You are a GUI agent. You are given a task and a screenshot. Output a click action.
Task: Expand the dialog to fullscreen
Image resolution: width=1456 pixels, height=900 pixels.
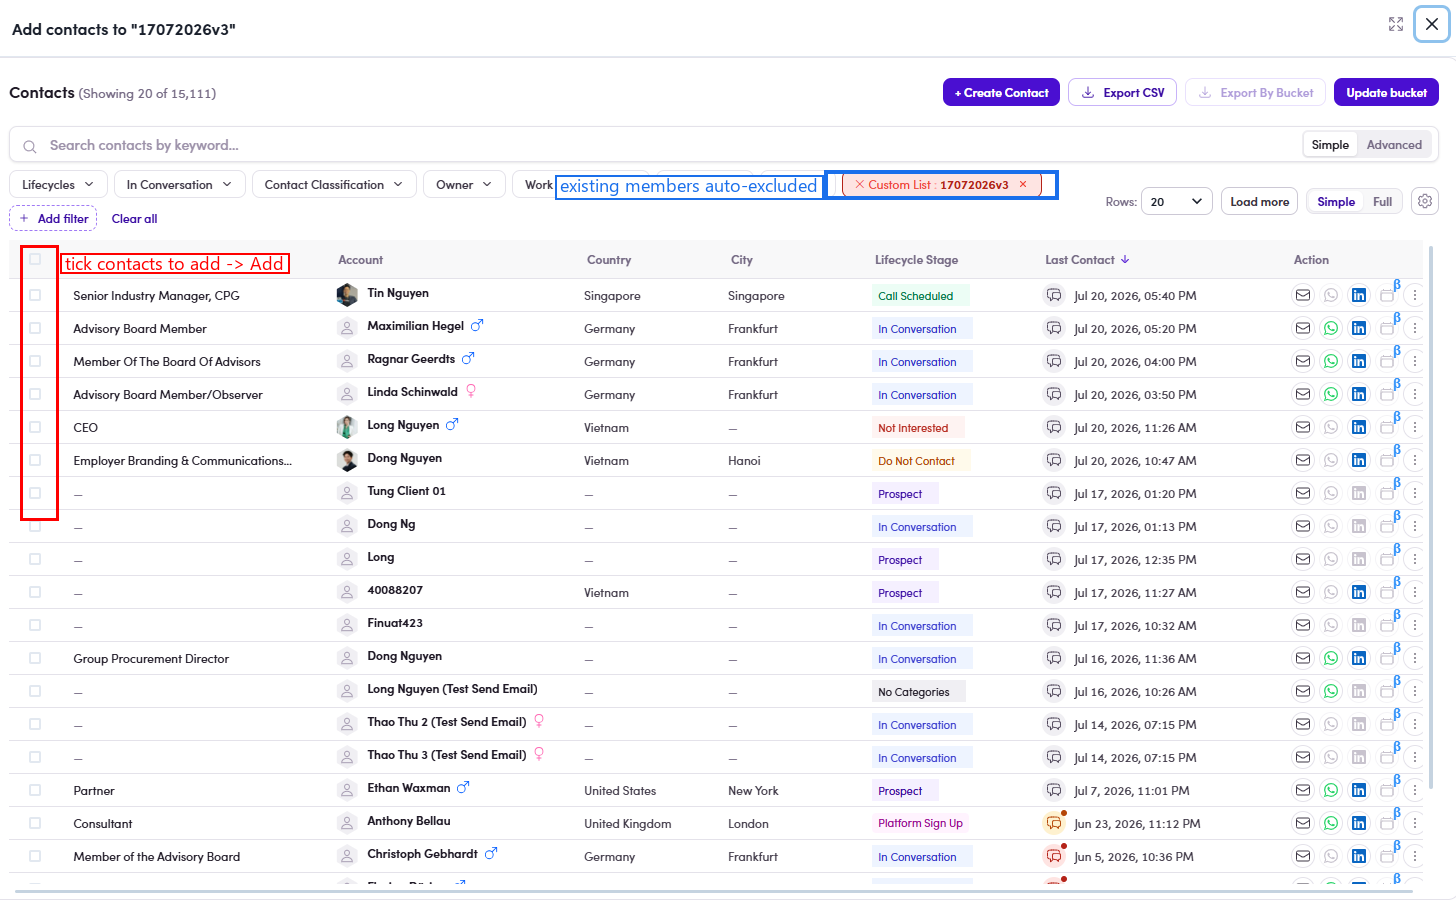pos(1396,24)
